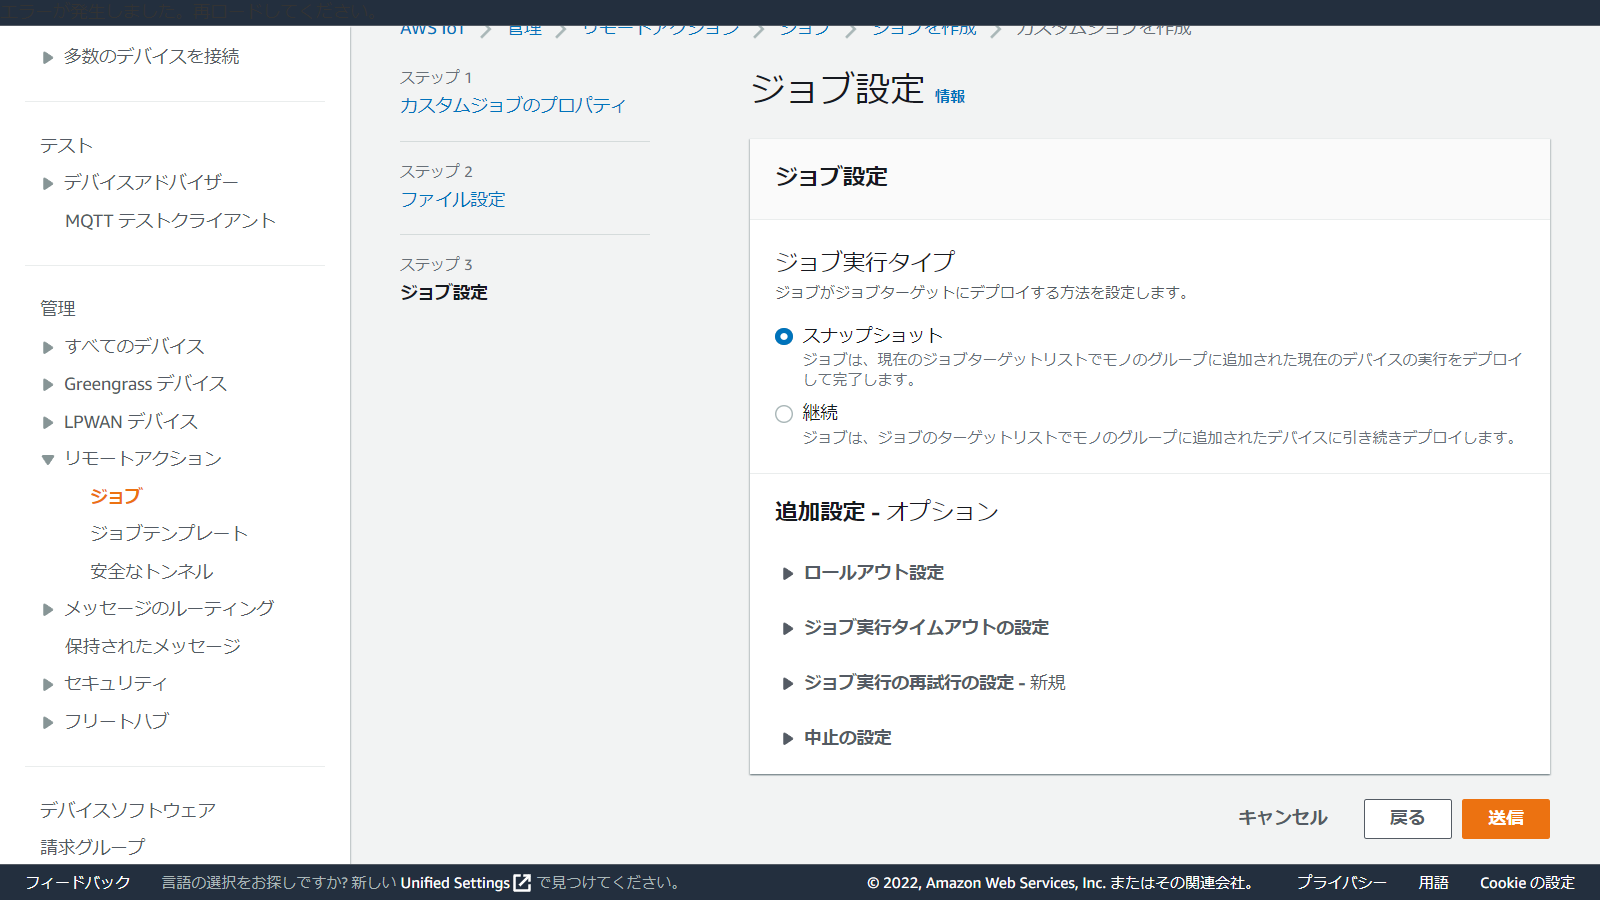Select the 継続 job execution type

coord(784,414)
